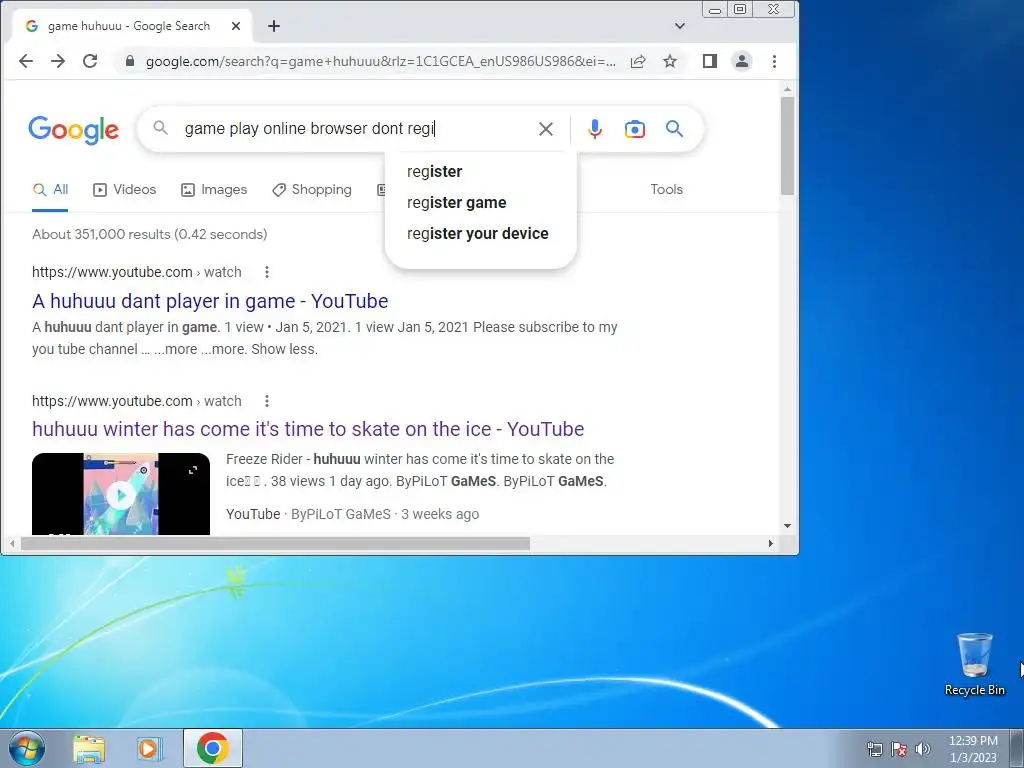Open 'huhuuu winter has come' YouTube result
1024x768 pixels.
(308, 429)
